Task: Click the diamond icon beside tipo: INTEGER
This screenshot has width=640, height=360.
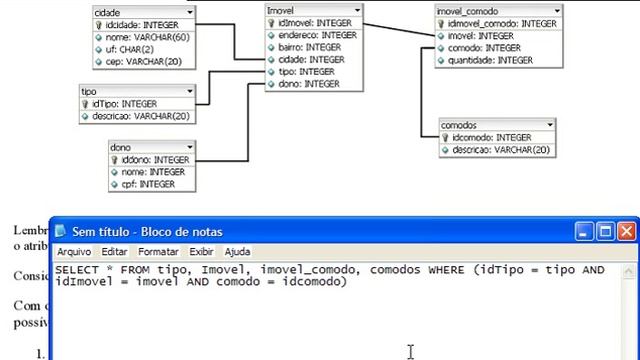Action: click(x=271, y=72)
